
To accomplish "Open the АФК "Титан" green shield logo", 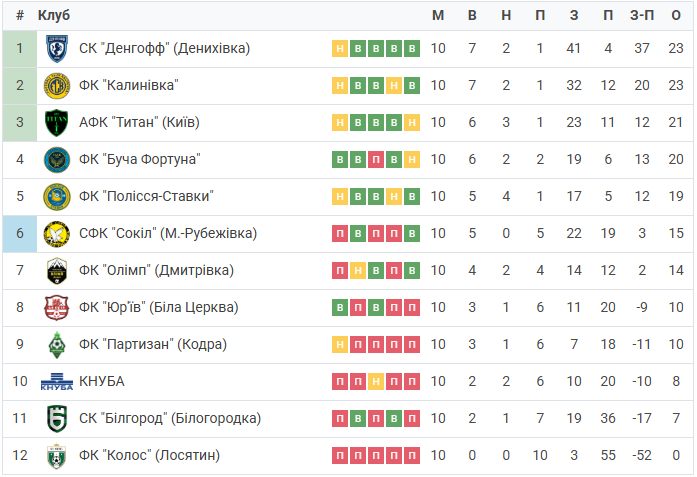I will (x=56, y=123).
